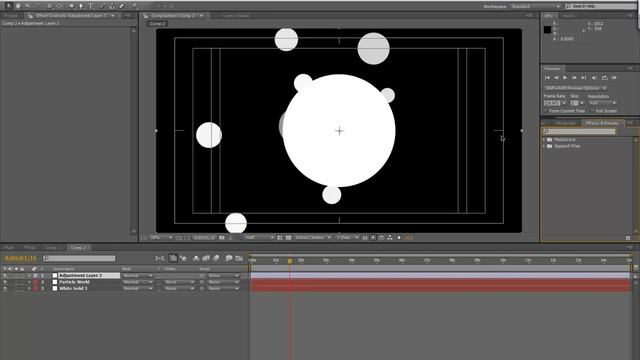Click the Search Help field
Image resolution: width=640 pixels, height=360 pixels.
(601, 7)
